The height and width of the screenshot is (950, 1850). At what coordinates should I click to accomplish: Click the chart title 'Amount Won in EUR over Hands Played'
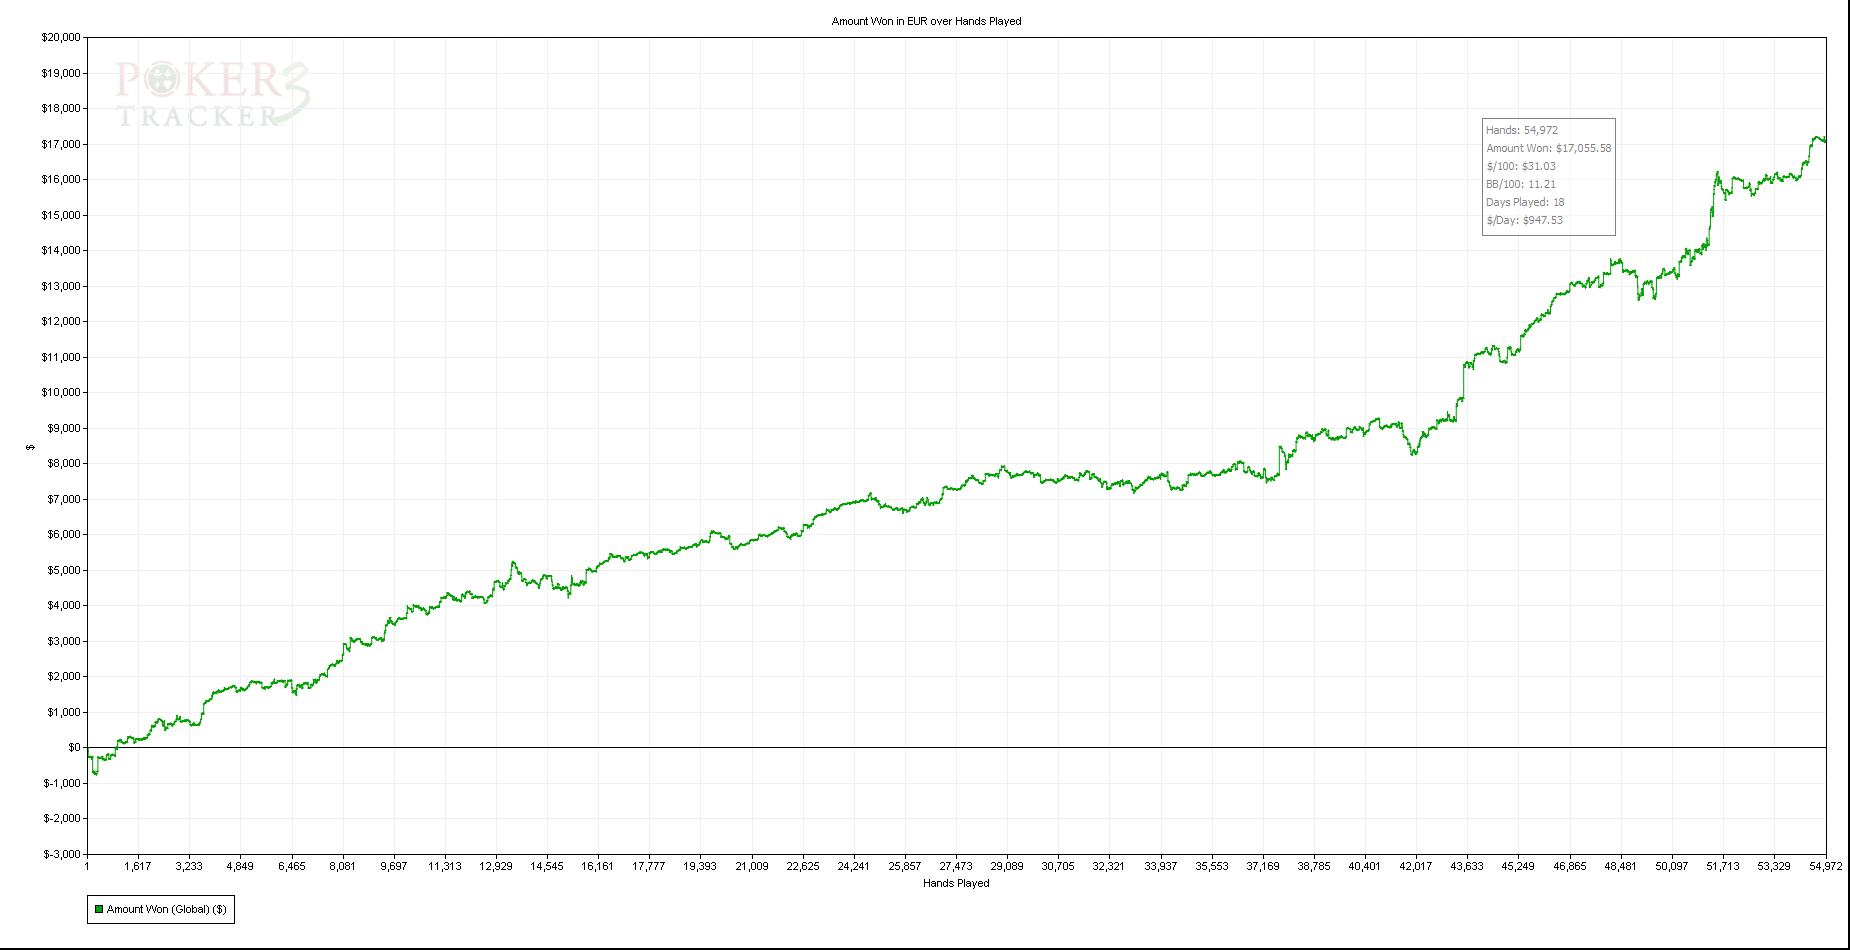click(927, 21)
